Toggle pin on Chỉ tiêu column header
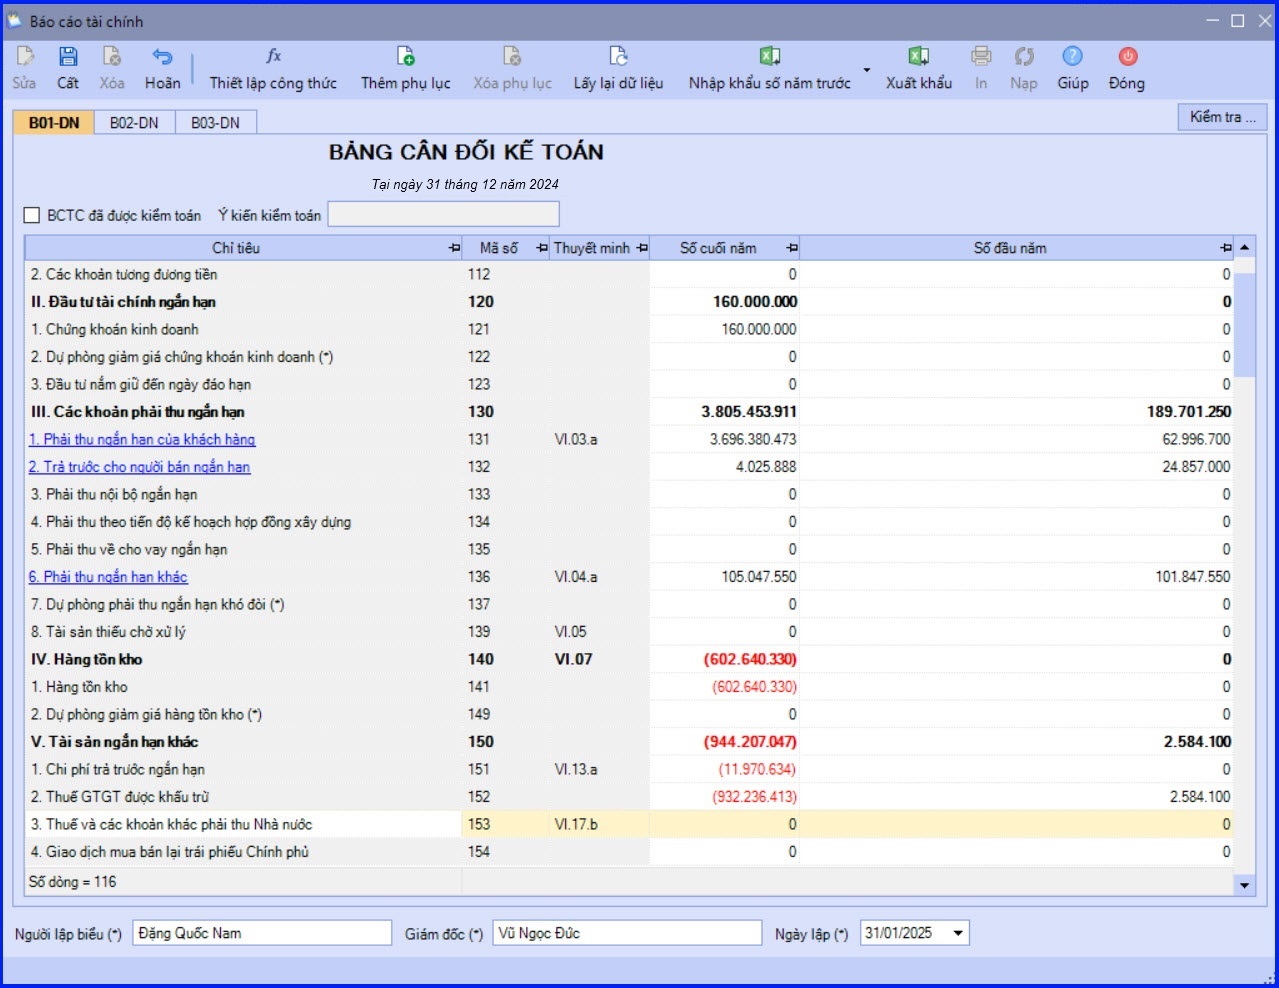Screen dimensions: 1279x988 [454, 248]
